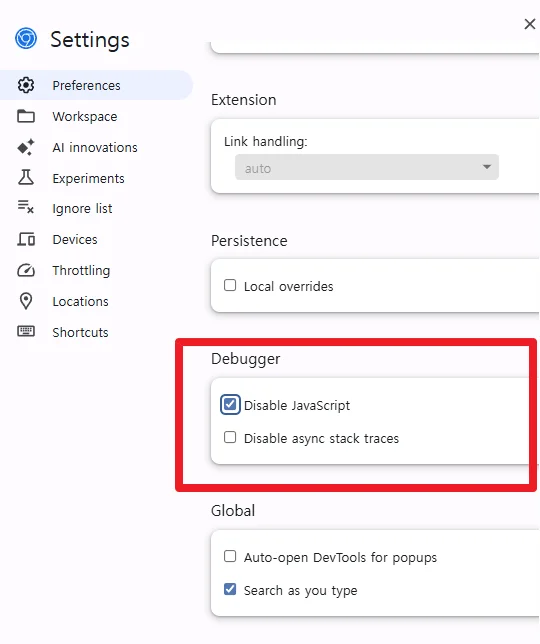Open the Link handling auto dropdown

tap(367, 167)
